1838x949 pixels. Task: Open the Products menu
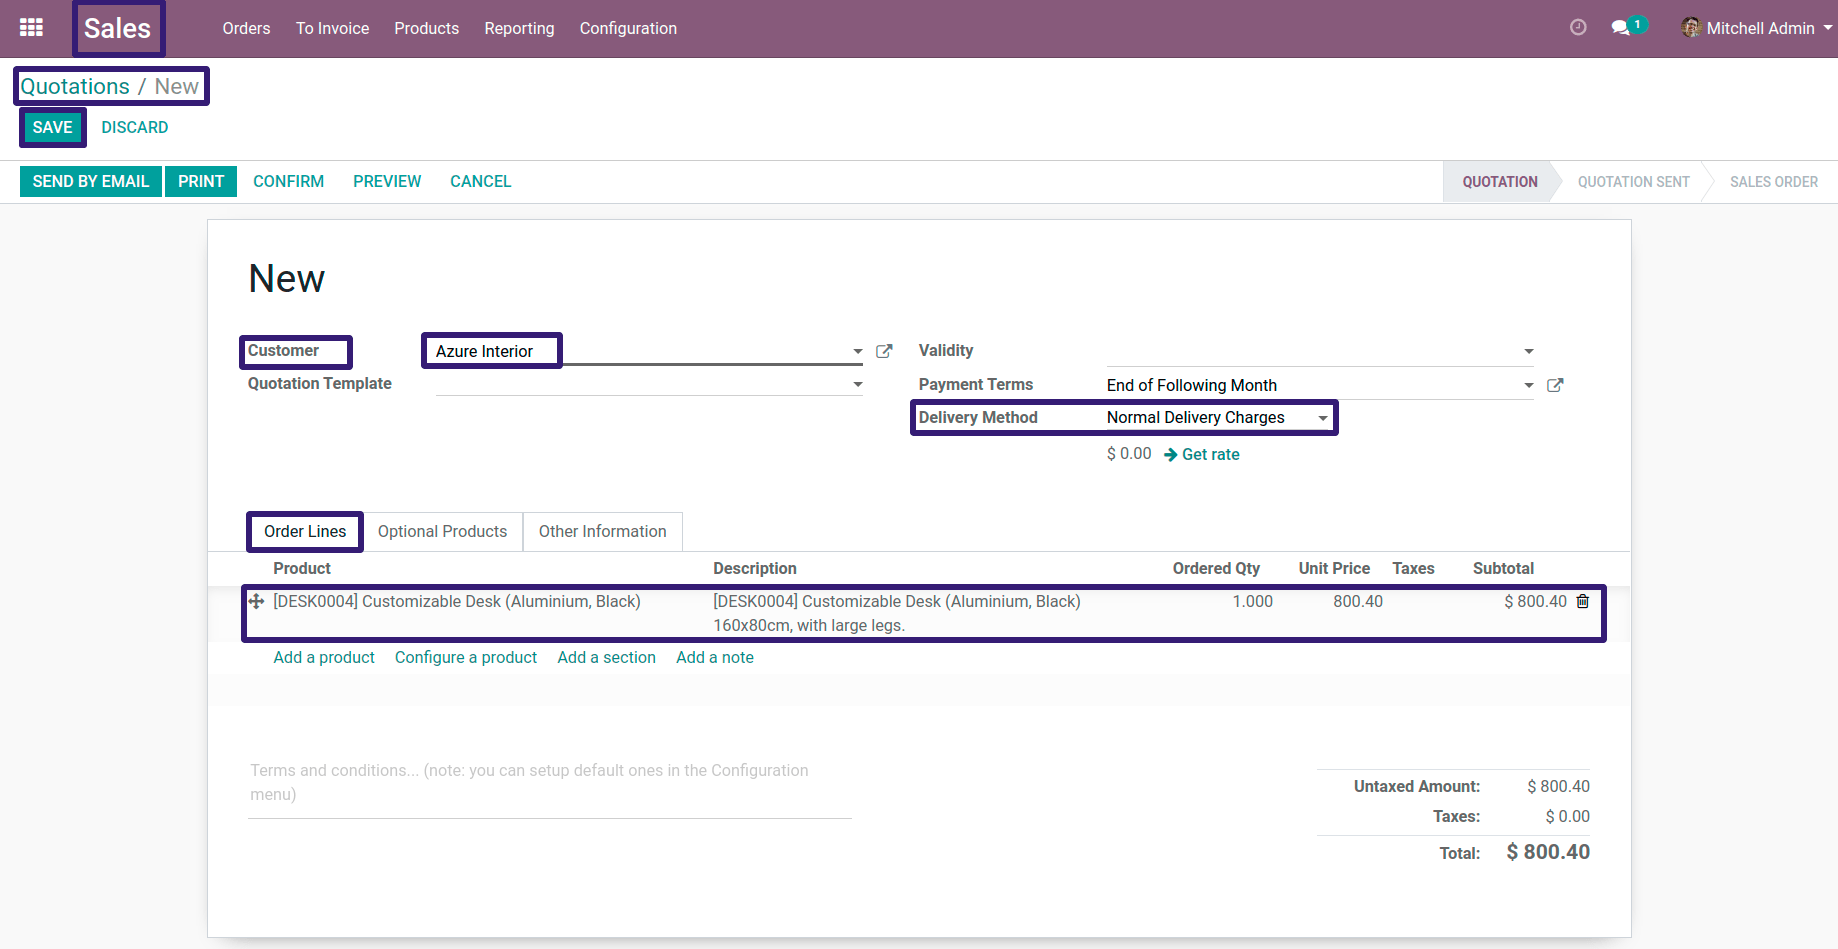(426, 28)
